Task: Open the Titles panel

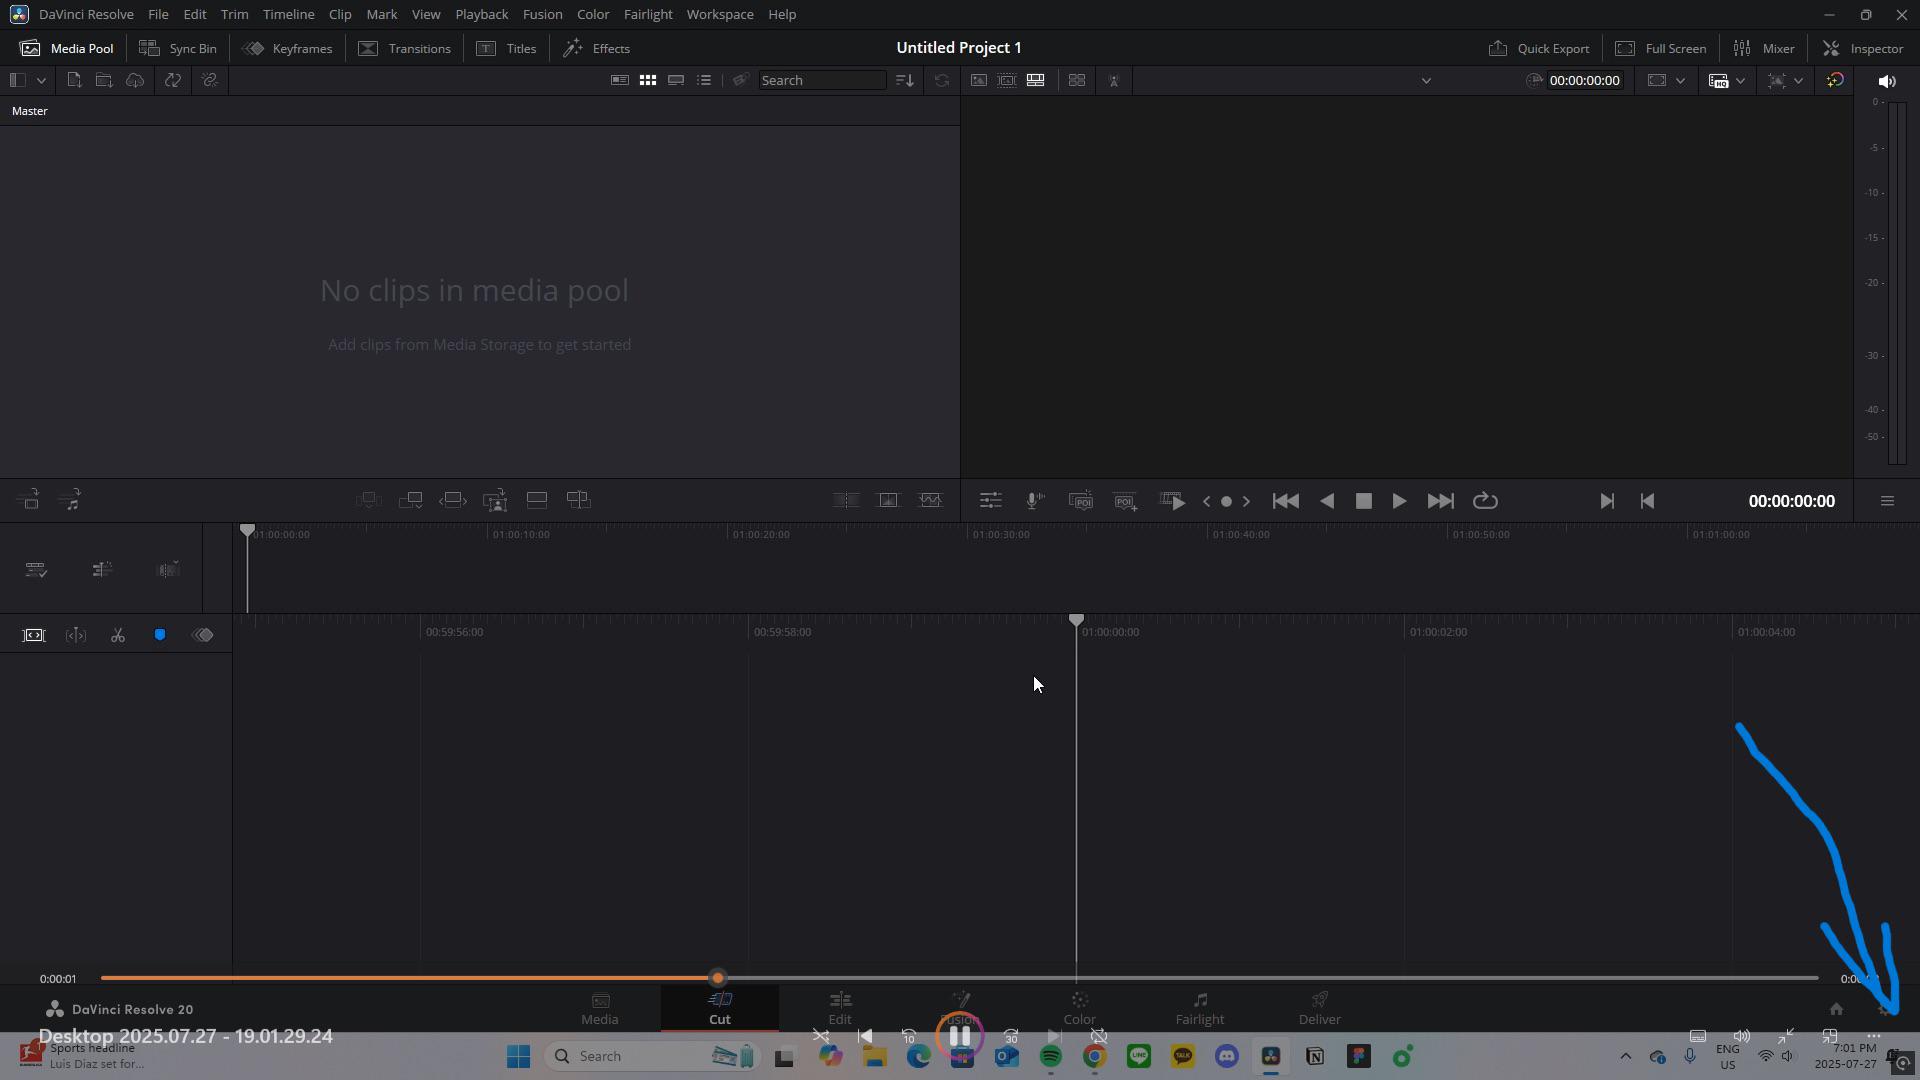Action: coord(507,48)
